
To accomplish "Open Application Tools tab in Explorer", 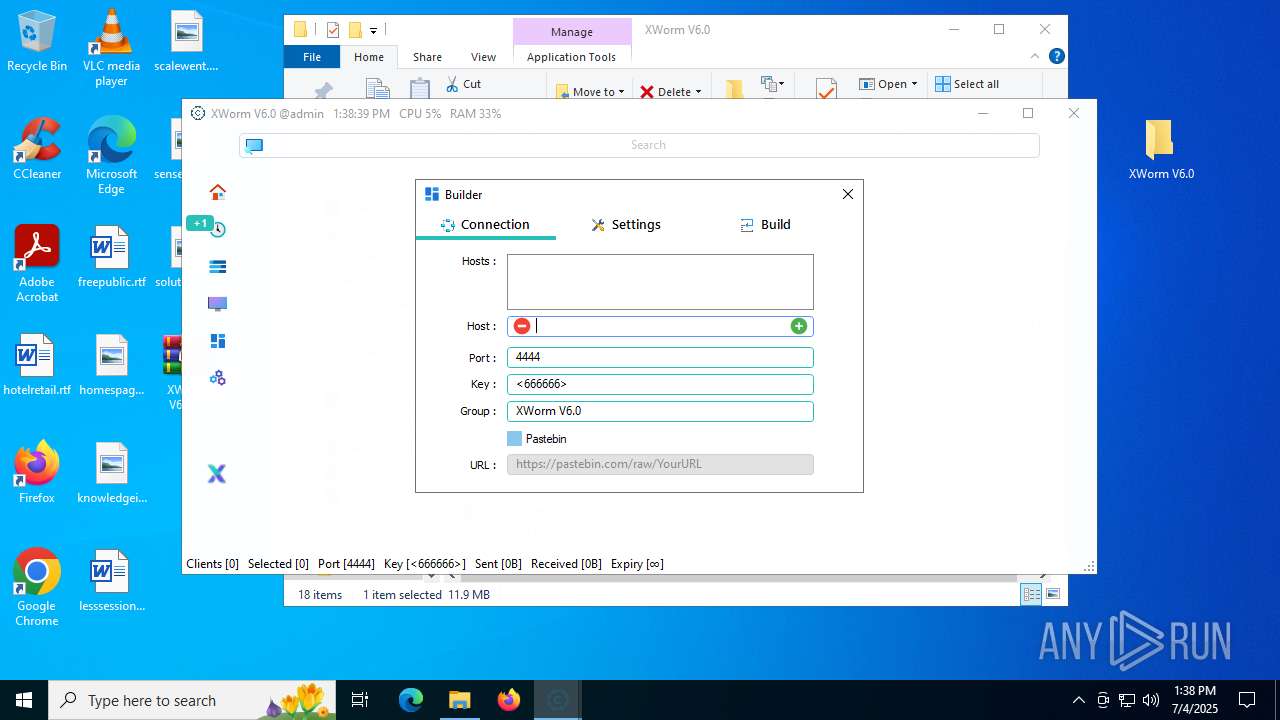I will (x=571, y=57).
